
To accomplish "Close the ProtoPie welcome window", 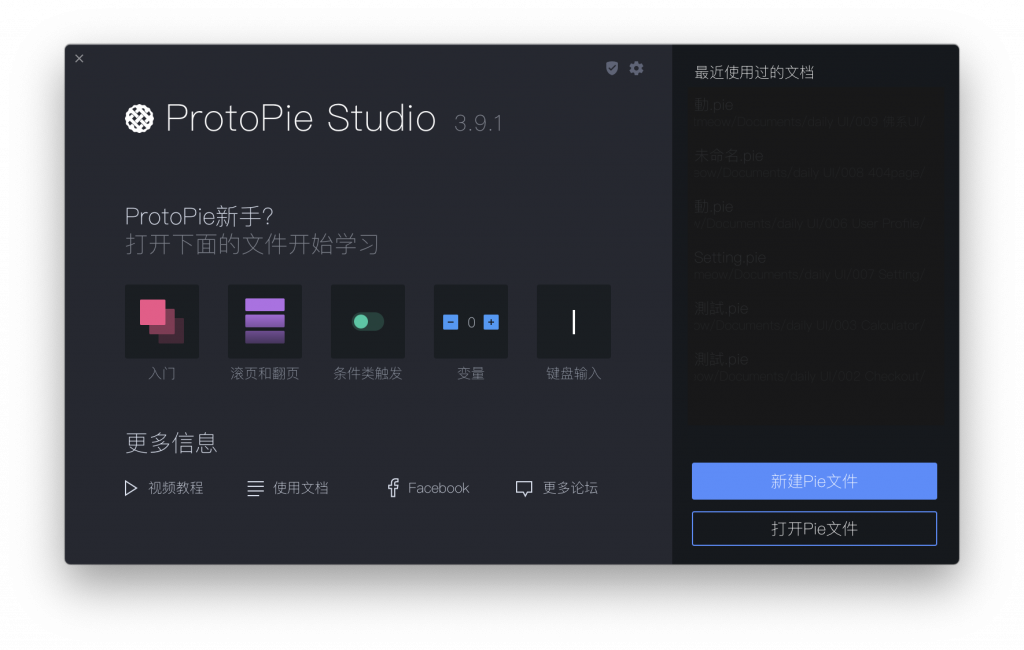I will tap(79, 58).
